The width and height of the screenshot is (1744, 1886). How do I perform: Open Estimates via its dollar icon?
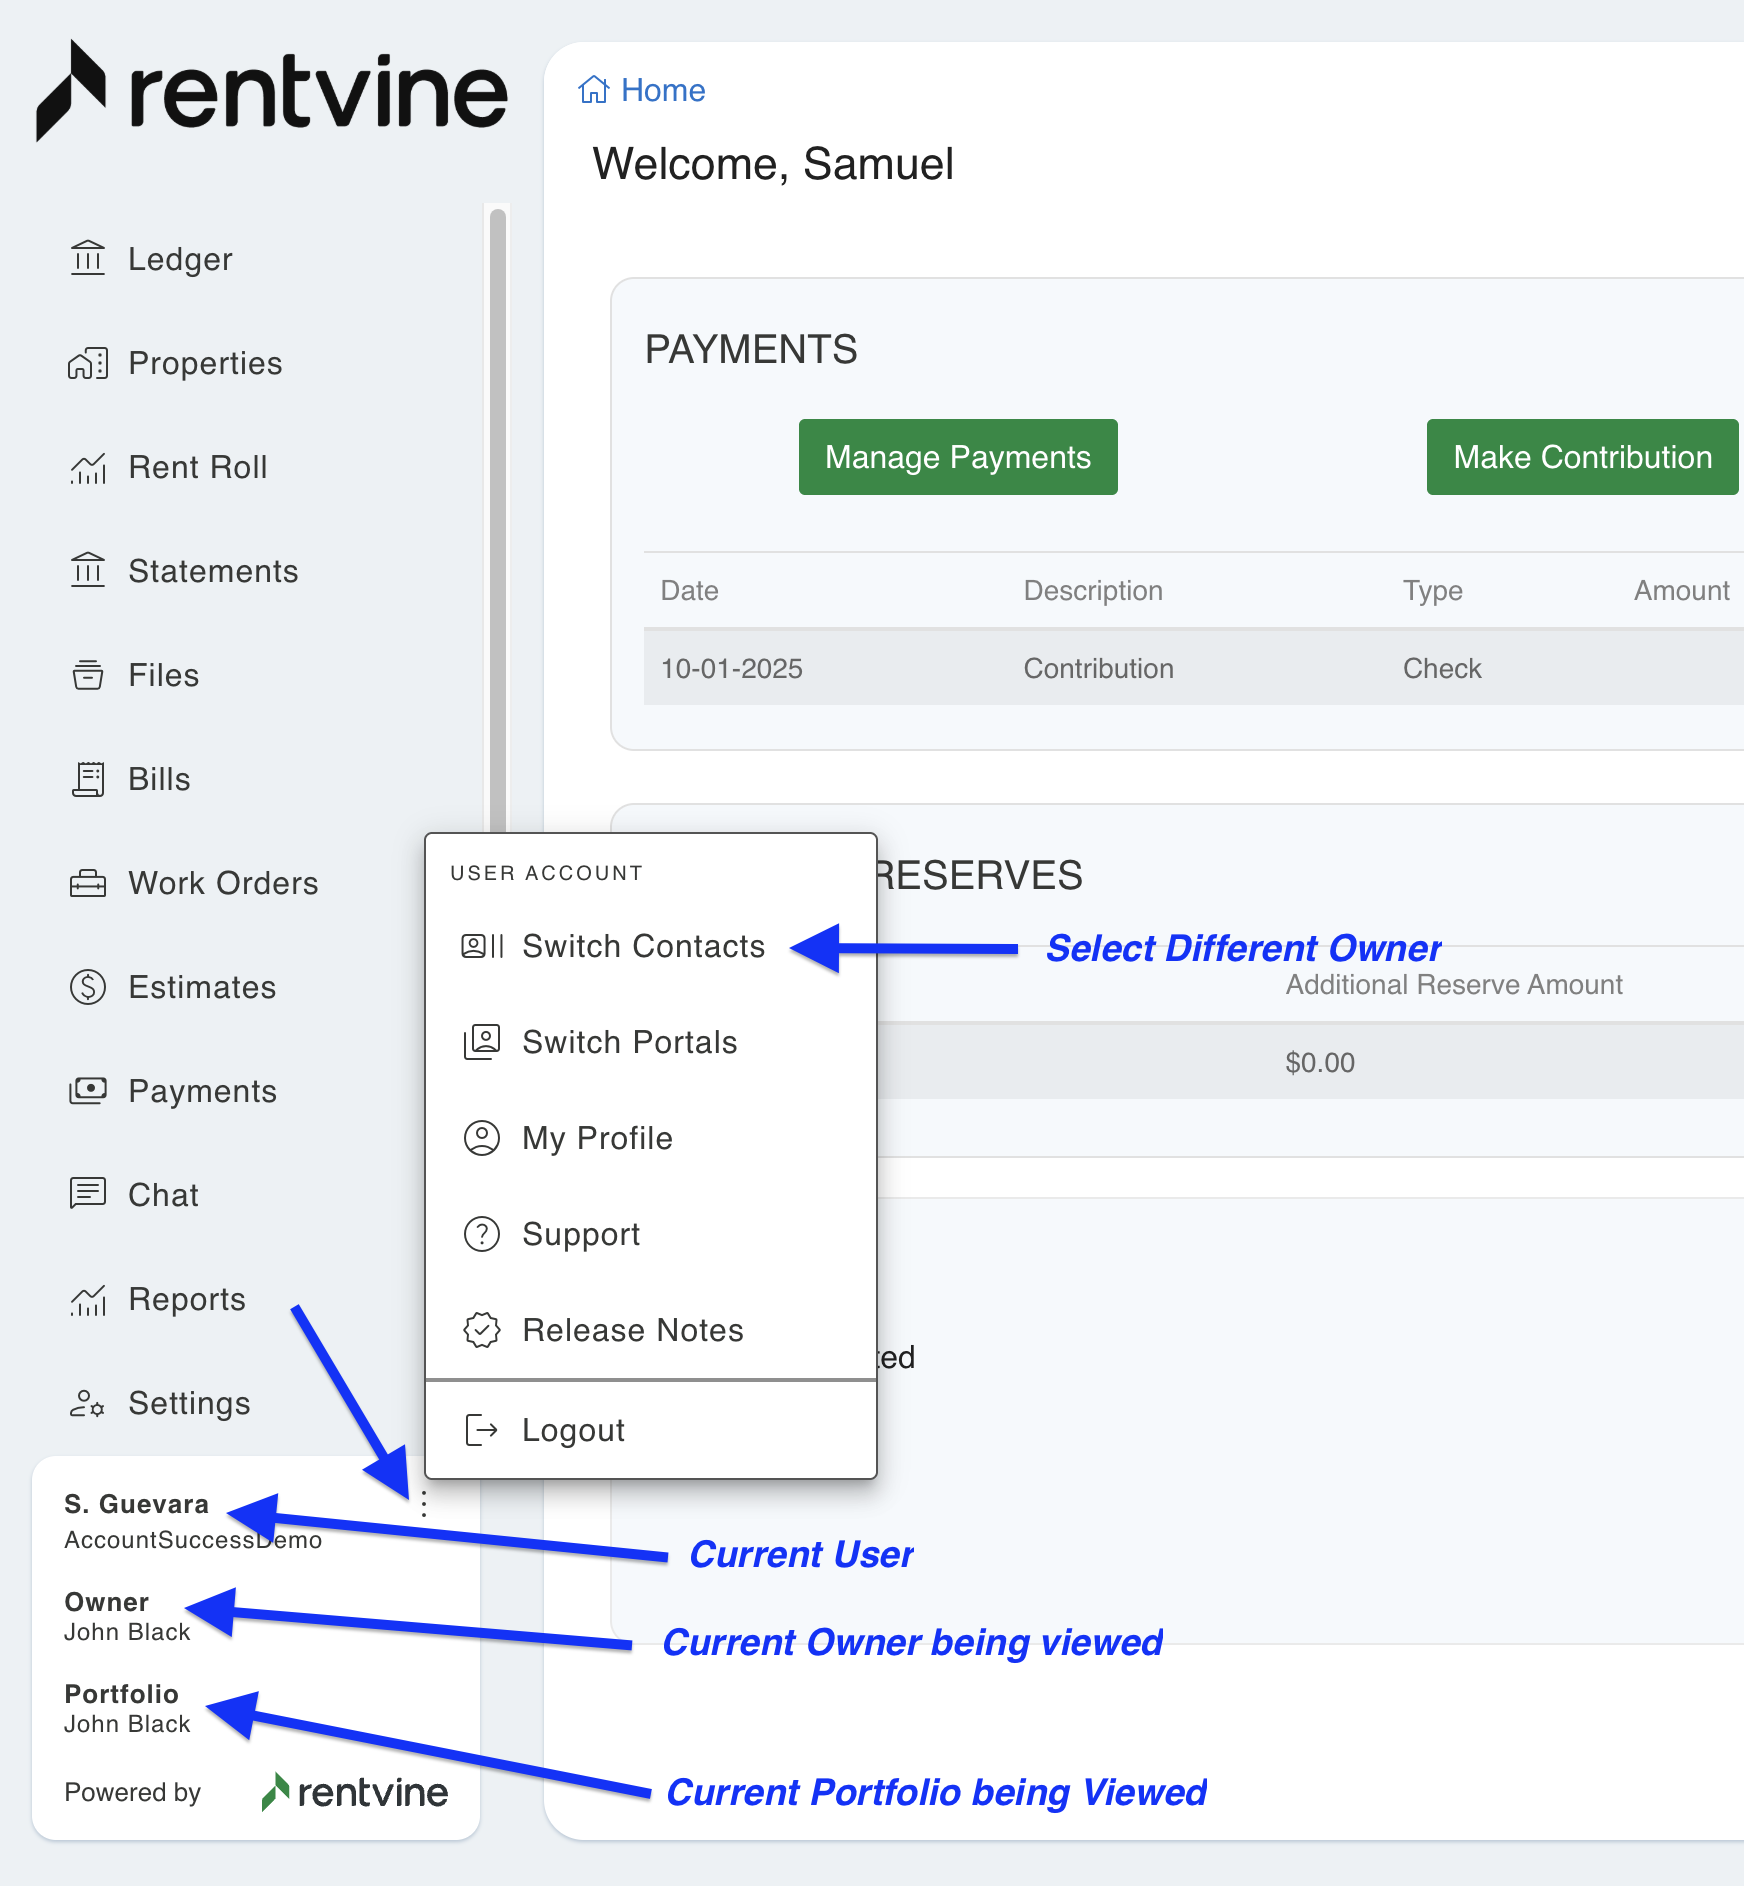88,987
